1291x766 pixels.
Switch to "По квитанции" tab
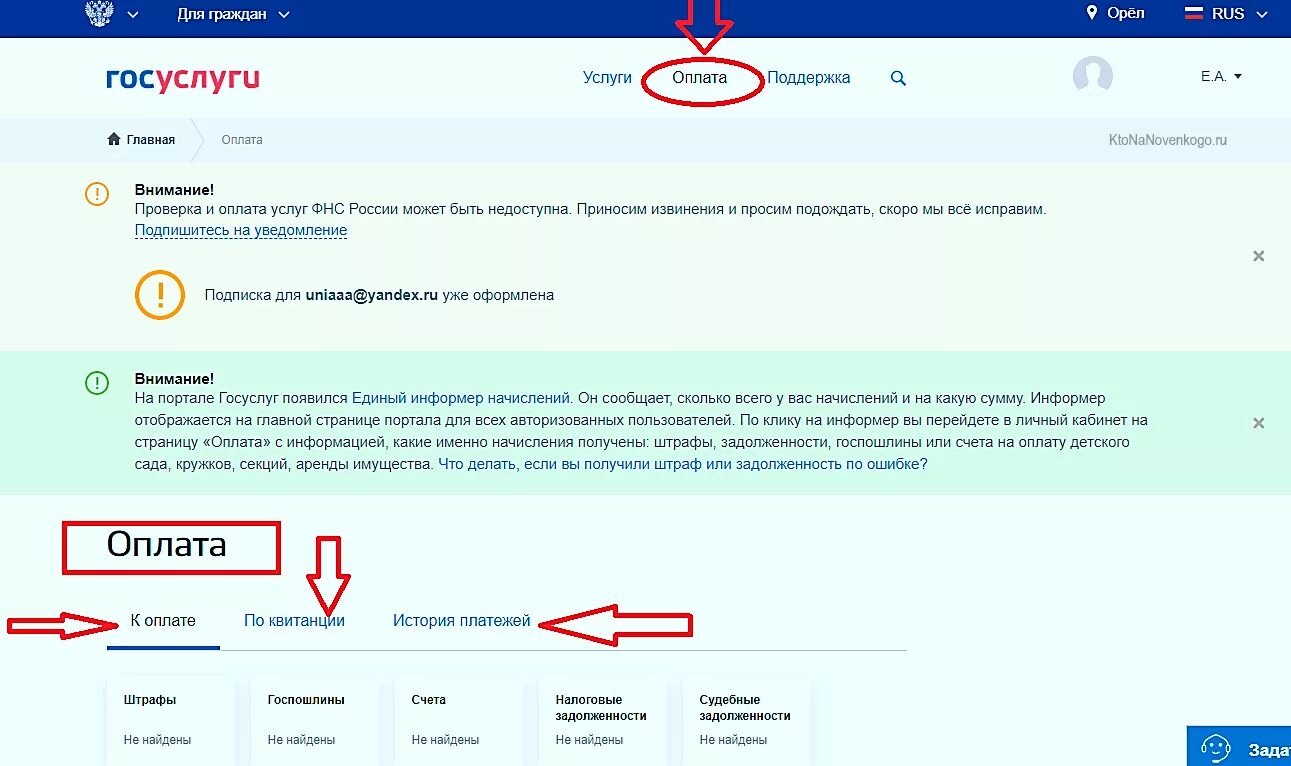point(294,620)
